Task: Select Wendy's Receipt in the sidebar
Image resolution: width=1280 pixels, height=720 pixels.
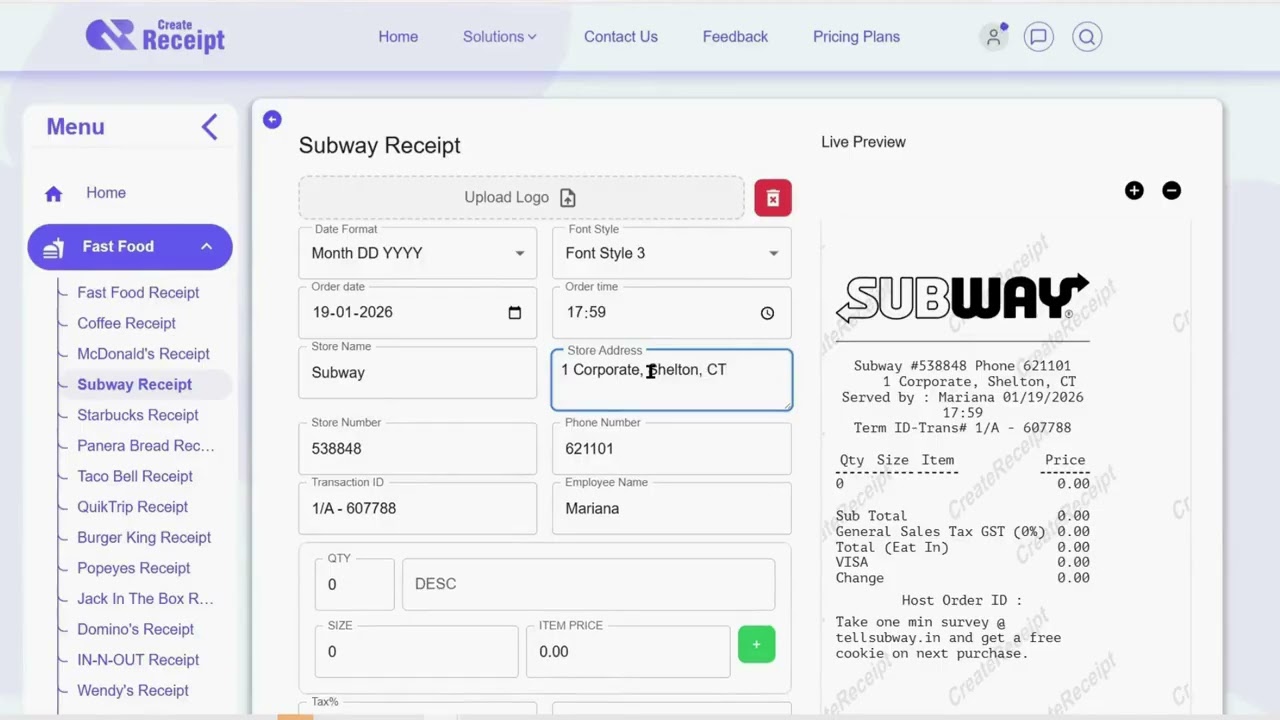Action: [132, 690]
